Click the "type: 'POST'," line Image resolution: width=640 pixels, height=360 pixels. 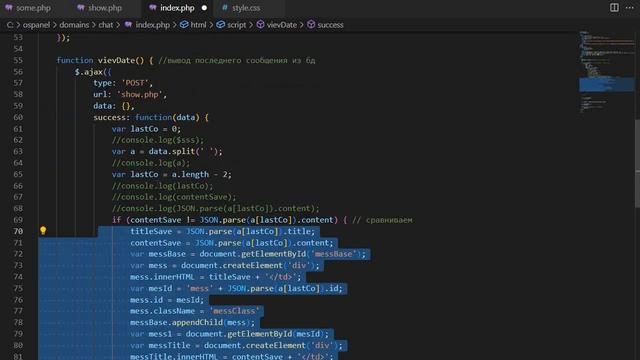coord(123,83)
